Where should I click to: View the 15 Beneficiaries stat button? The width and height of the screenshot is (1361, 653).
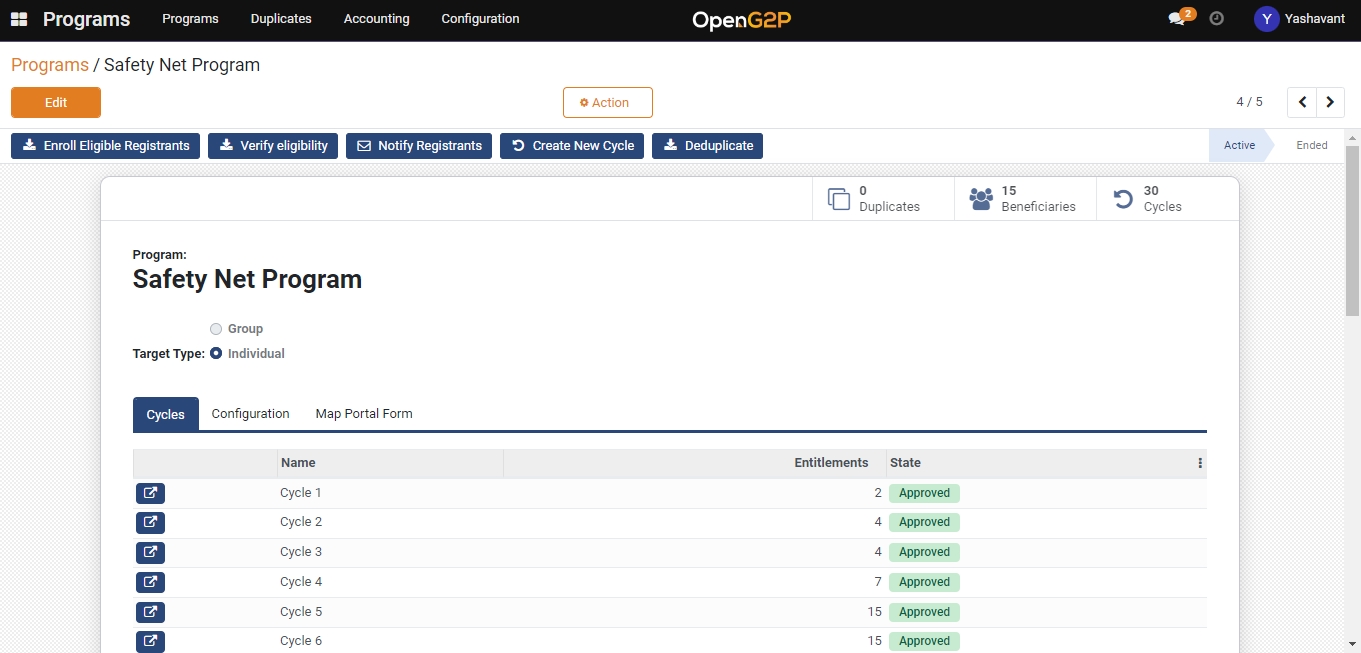[x=1025, y=199]
